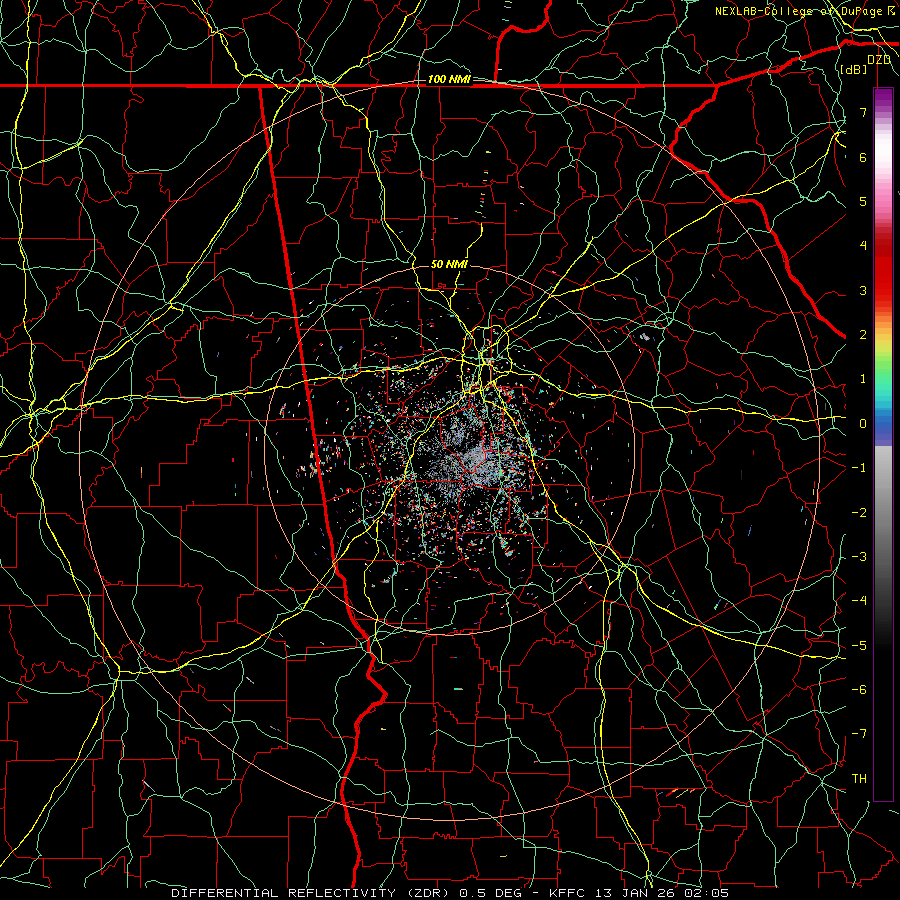Click the "KFFC" radar site identifier in the footer
This screenshot has width=900, height=900.
568,893
